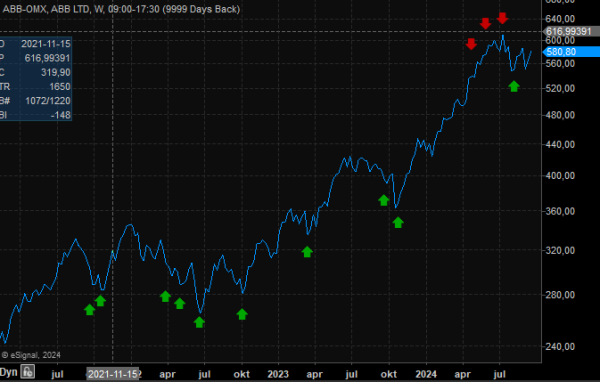Click the 400,00 price axis label
The width and height of the screenshot is (600, 382).
[560, 176]
